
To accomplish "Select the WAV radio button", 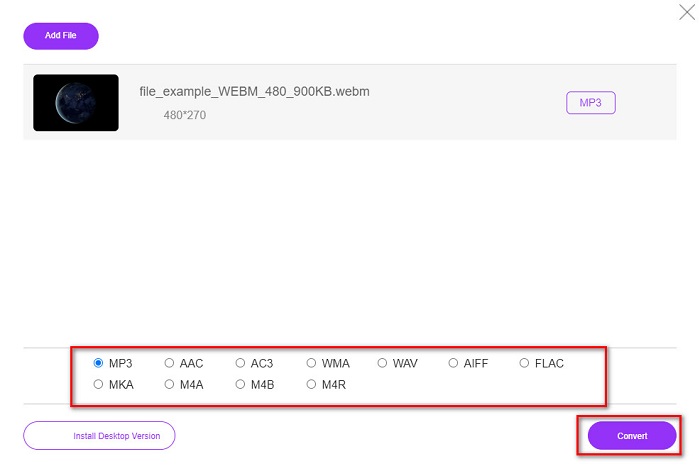I will click(383, 363).
